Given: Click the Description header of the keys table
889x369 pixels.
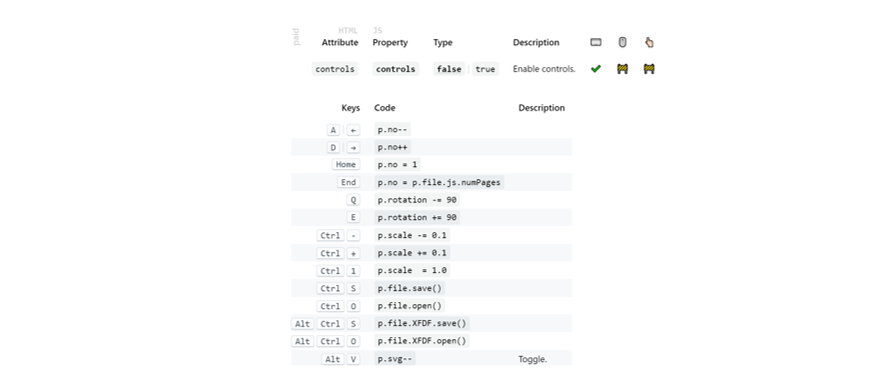Looking at the screenshot, I should [x=541, y=108].
